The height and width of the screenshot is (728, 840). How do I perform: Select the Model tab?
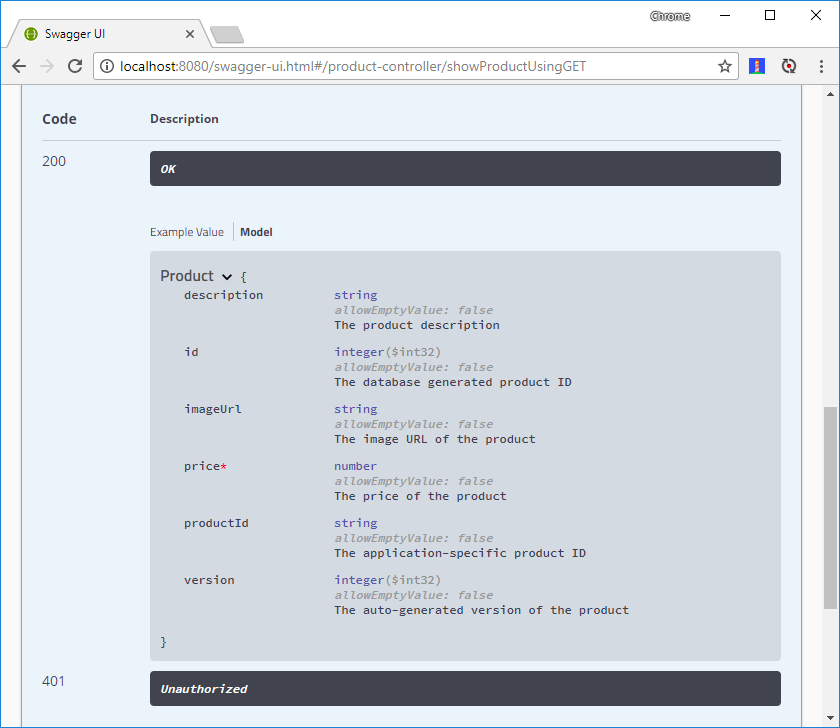[256, 232]
